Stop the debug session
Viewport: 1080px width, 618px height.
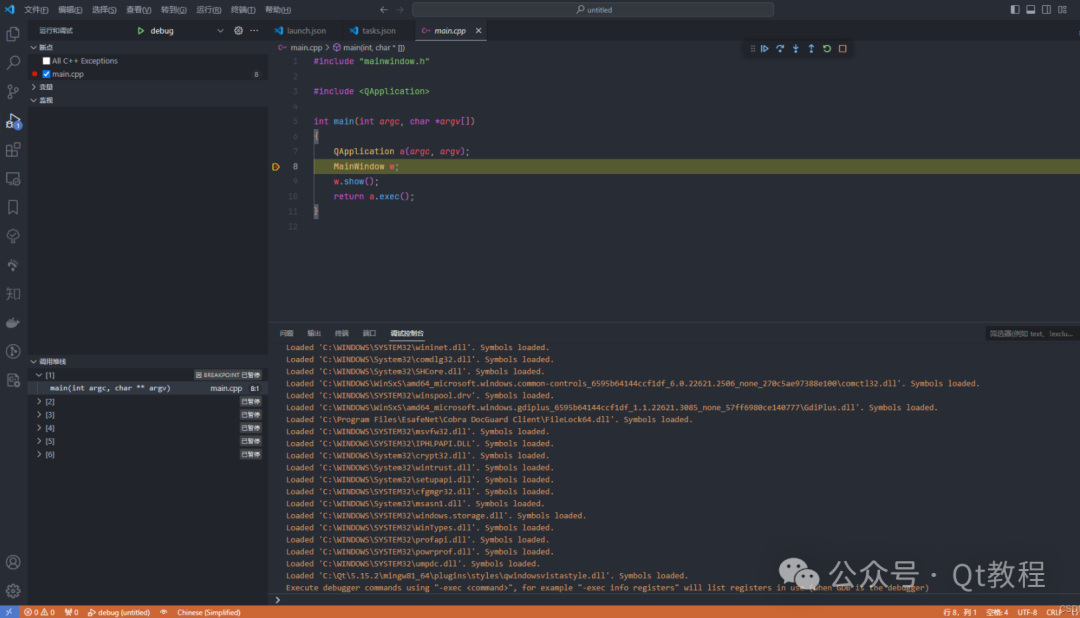[843, 49]
